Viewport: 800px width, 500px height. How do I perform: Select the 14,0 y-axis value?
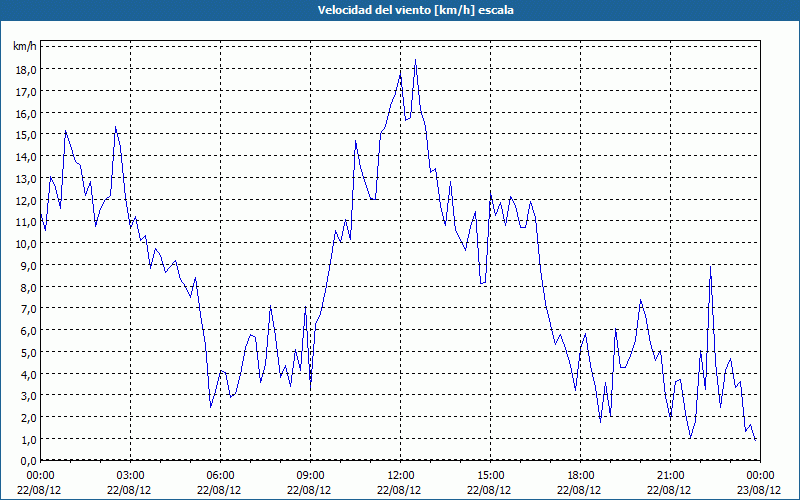pos(25,157)
